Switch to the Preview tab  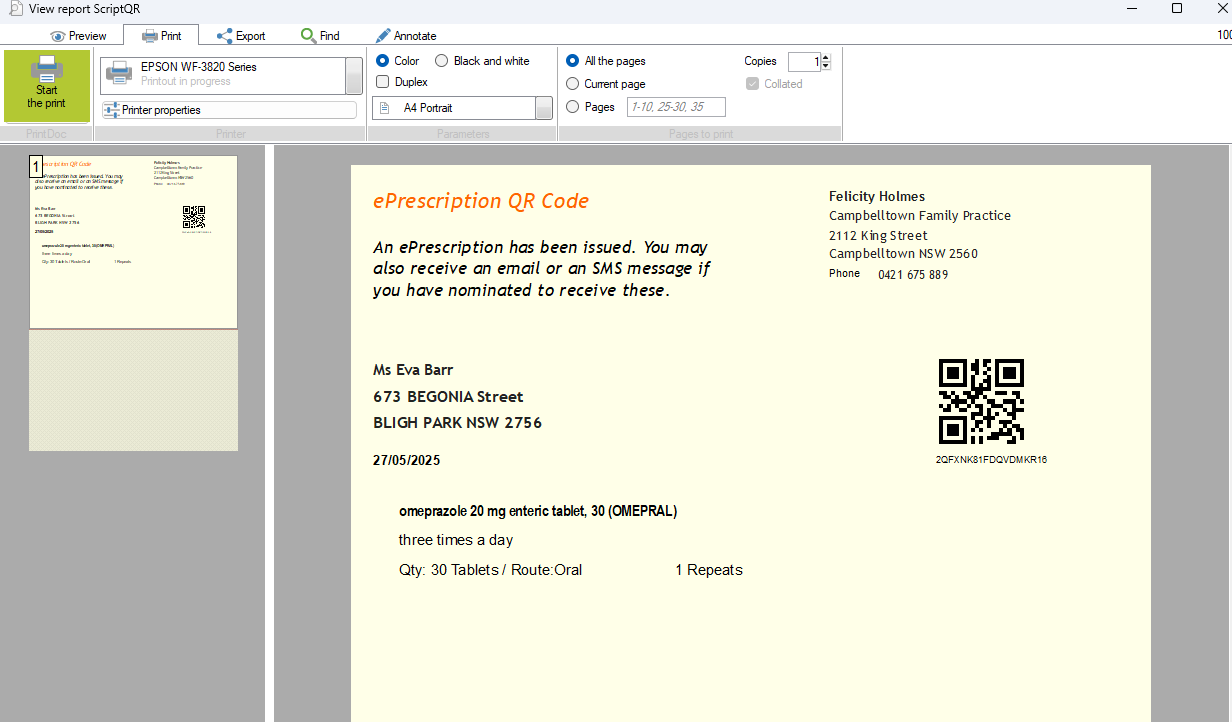[x=78, y=35]
